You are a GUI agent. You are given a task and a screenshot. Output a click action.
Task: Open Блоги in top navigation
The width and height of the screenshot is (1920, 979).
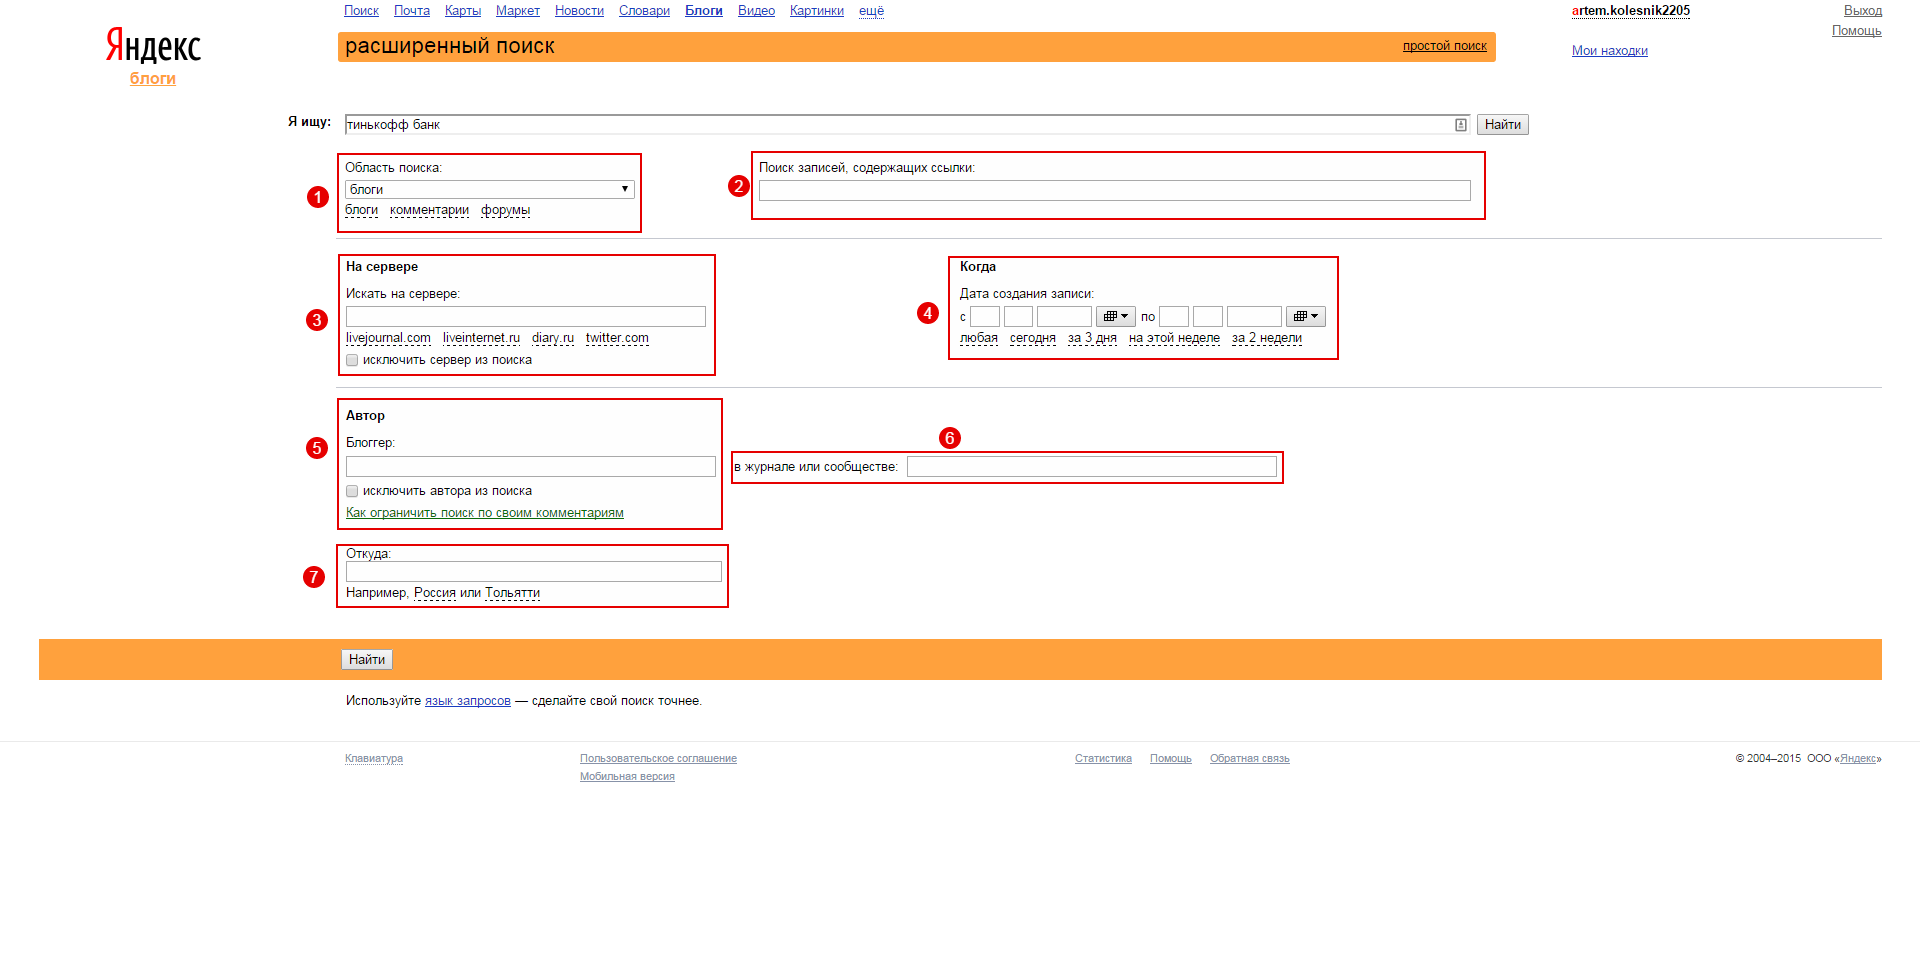pos(704,11)
